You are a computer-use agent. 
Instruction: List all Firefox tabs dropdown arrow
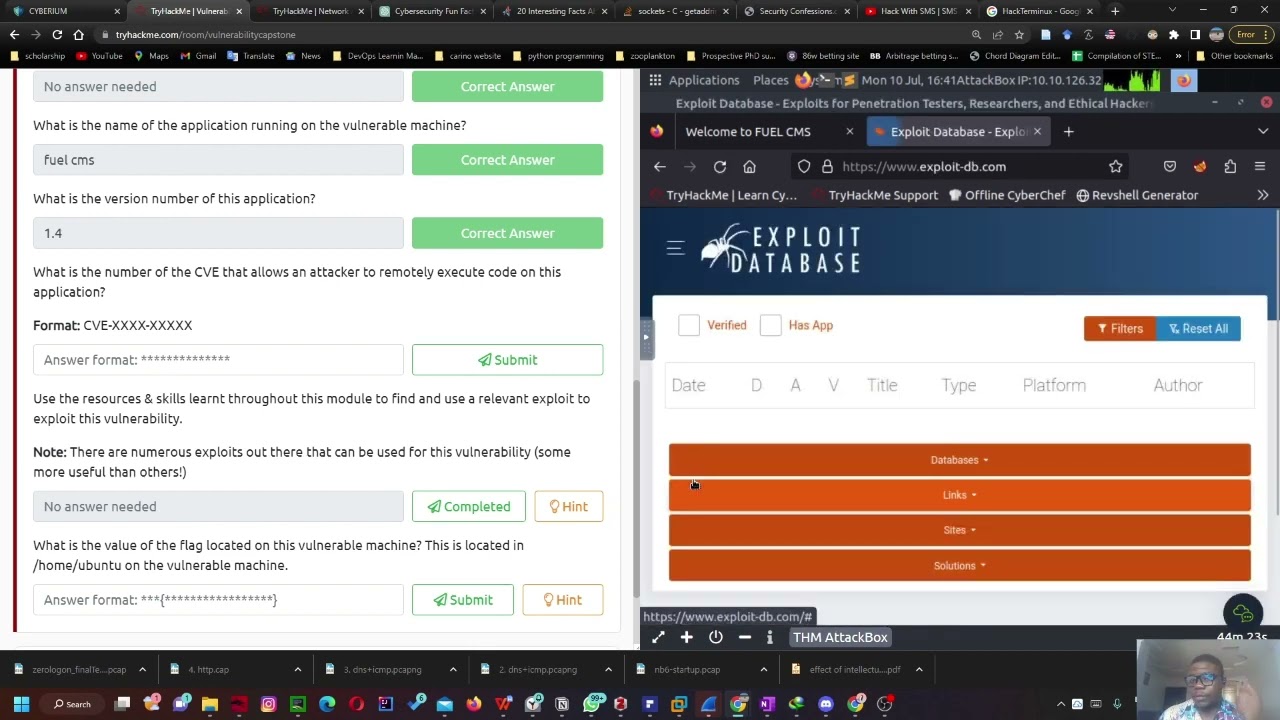[x=1263, y=132]
